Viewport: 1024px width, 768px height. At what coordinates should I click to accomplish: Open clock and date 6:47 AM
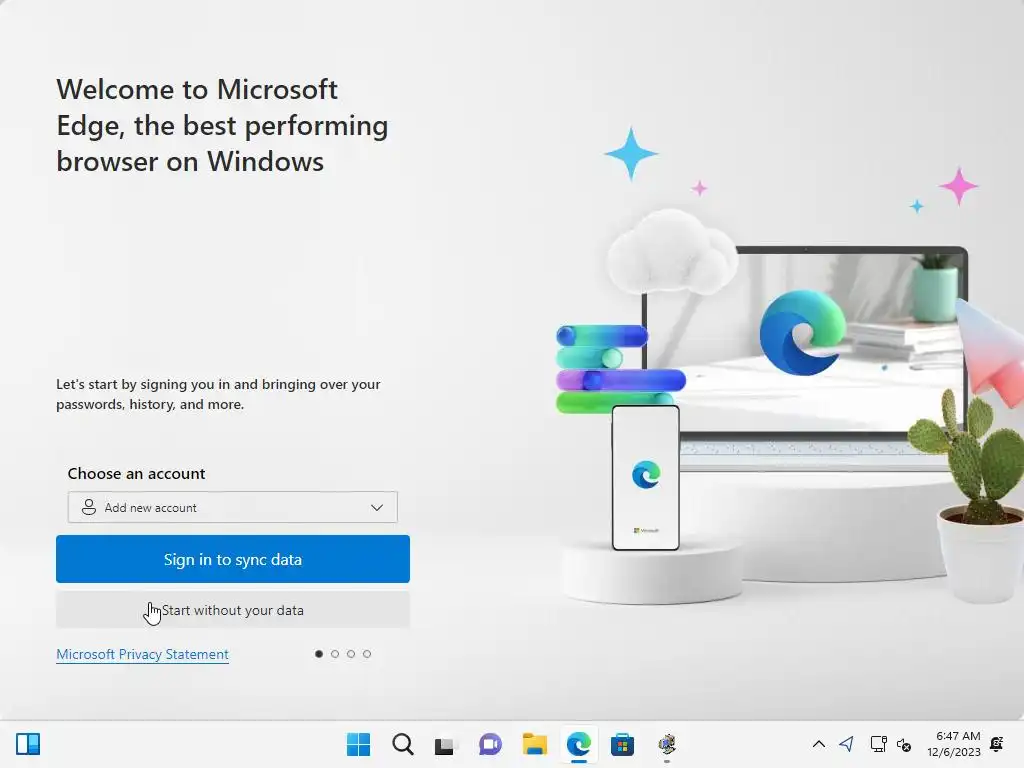pyautogui.click(x=954, y=744)
